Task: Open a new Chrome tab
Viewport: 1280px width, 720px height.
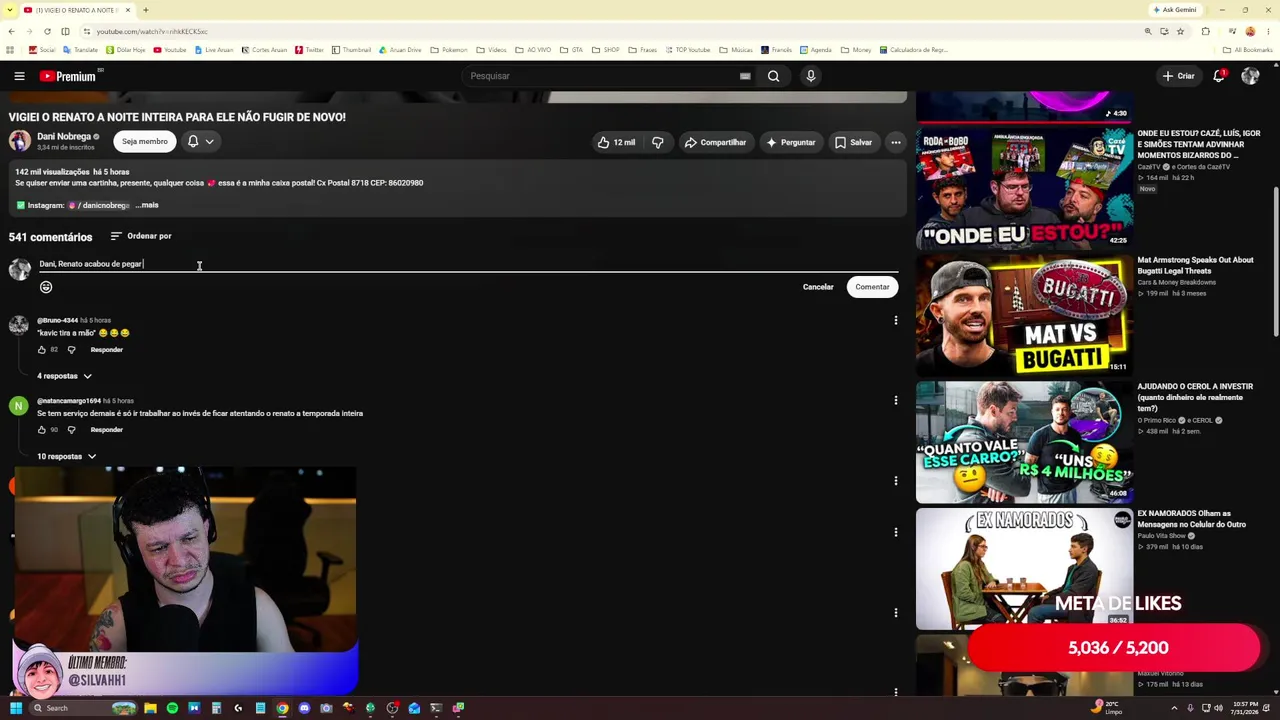Action: [146, 10]
